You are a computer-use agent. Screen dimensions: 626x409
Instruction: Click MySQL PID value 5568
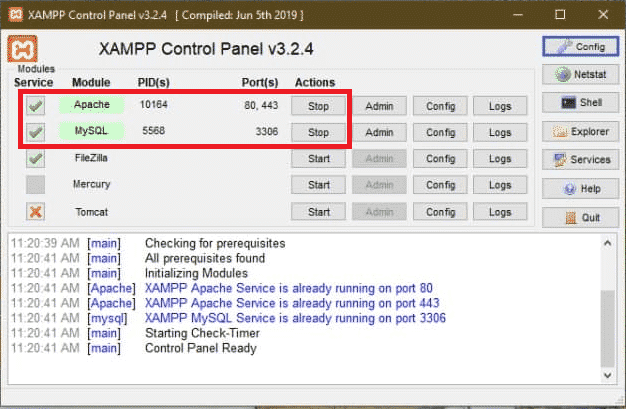tap(154, 131)
